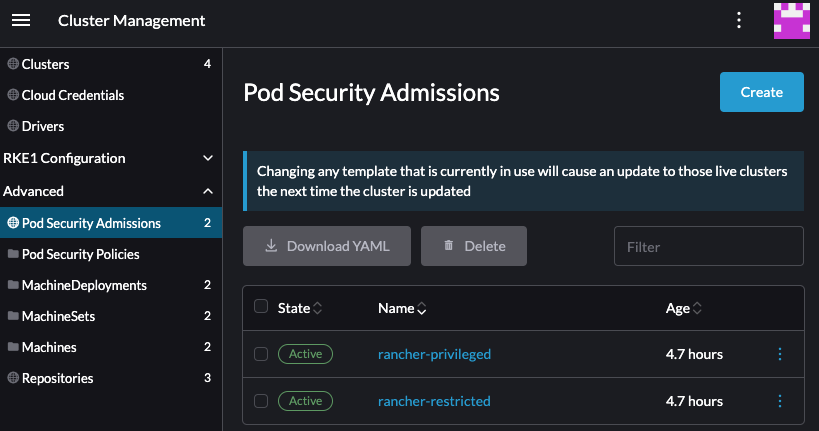Check the rancher-restricted row checkbox
This screenshot has width=819, height=431.
(x=261, y=401)
